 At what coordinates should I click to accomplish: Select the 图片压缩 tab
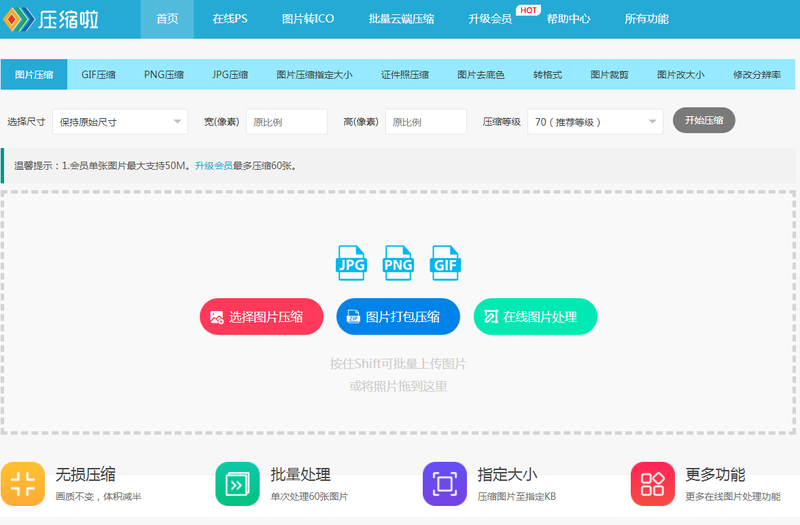pos(34,74)
